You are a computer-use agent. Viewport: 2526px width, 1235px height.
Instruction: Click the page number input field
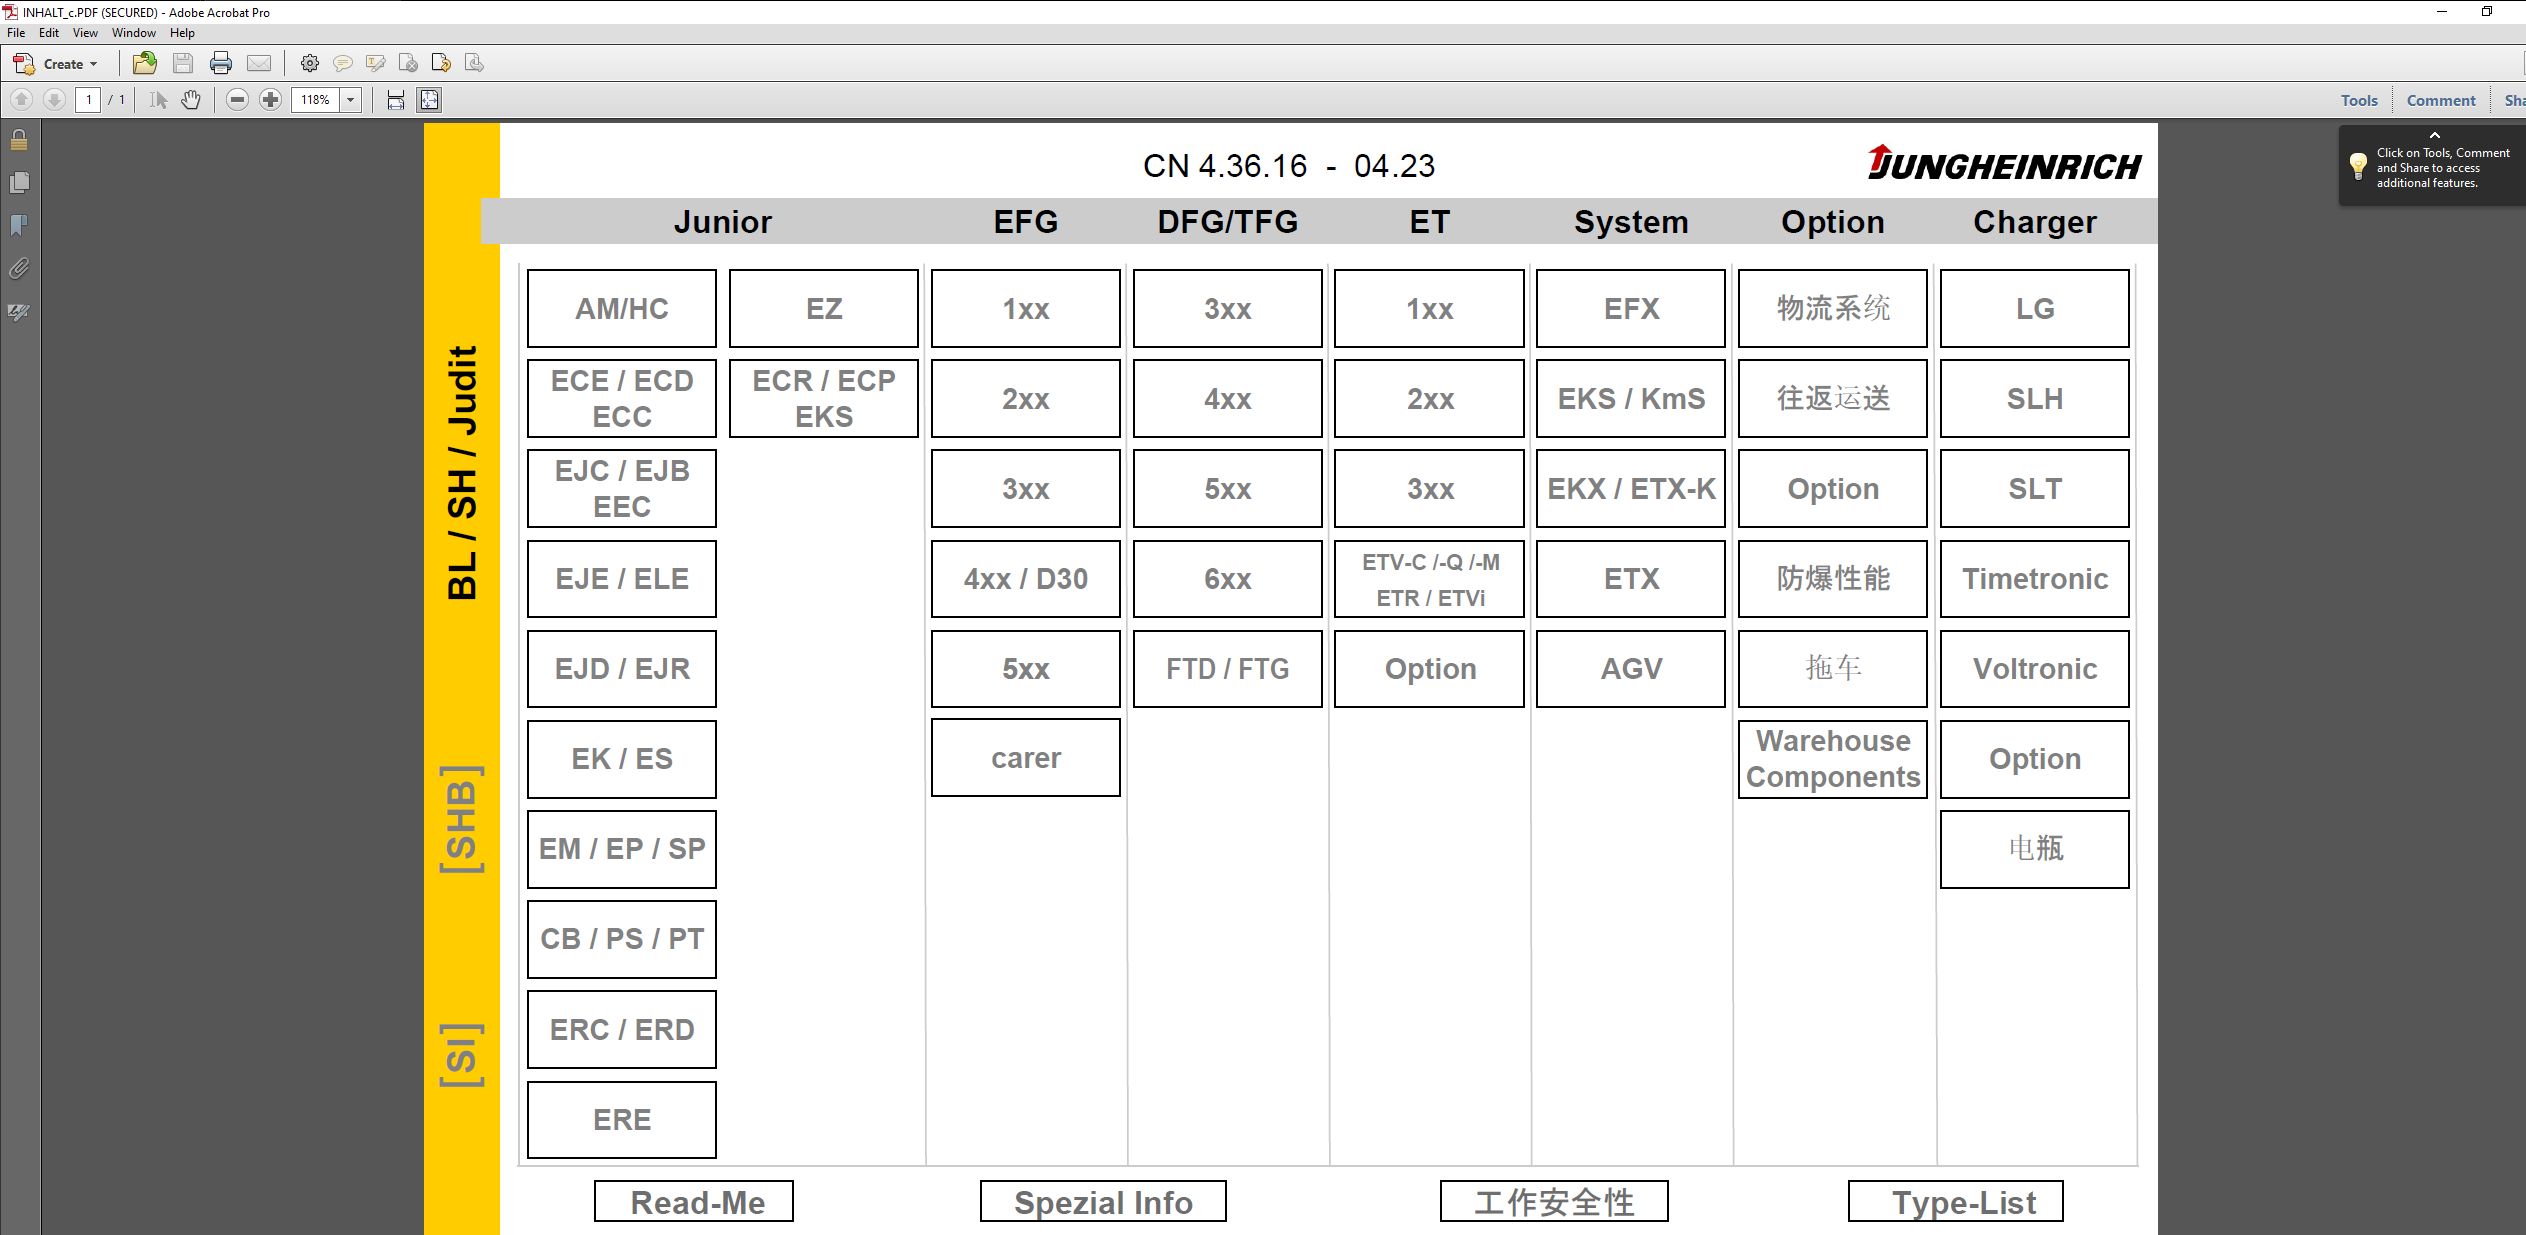click(88, 100)
